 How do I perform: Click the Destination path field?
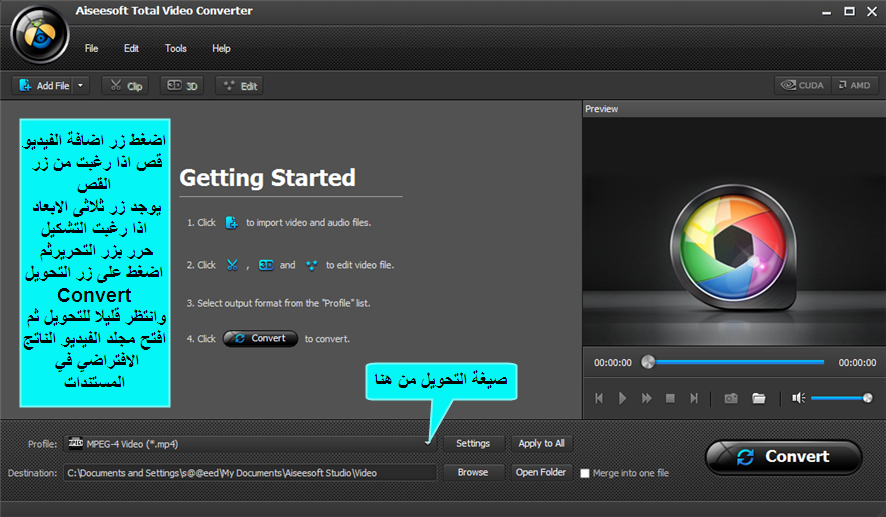coord(250,473)
